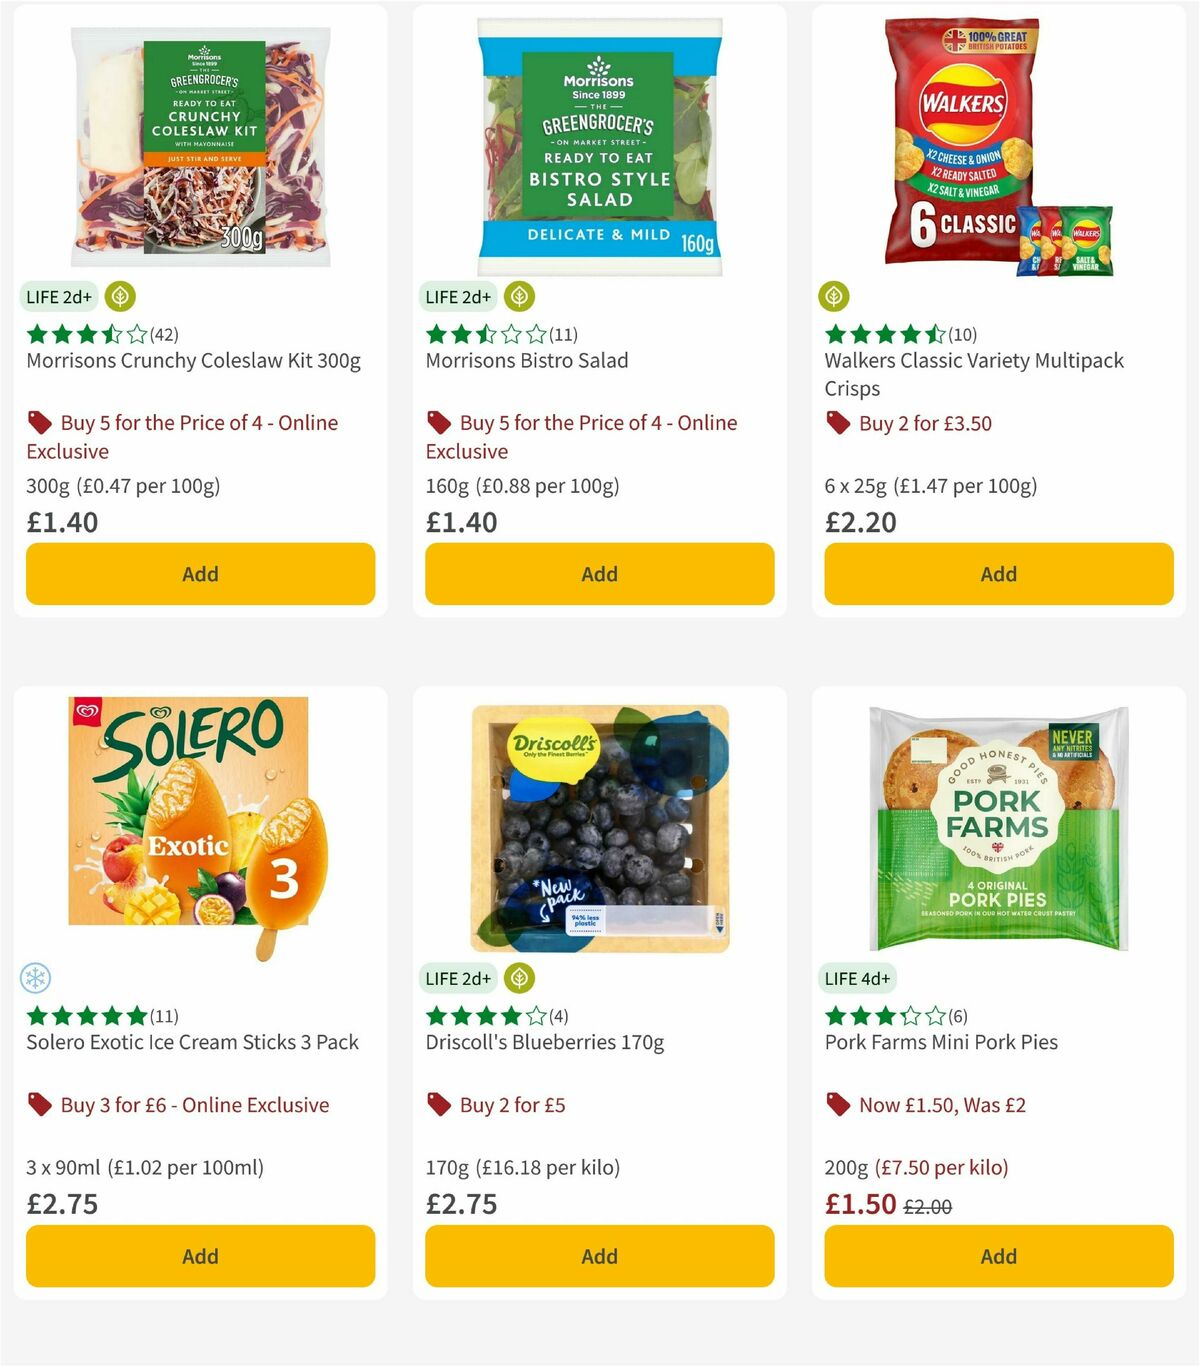
Task: Click the fifth star under Solero Exotic Ice Cream
Action: click(136, 1015)
